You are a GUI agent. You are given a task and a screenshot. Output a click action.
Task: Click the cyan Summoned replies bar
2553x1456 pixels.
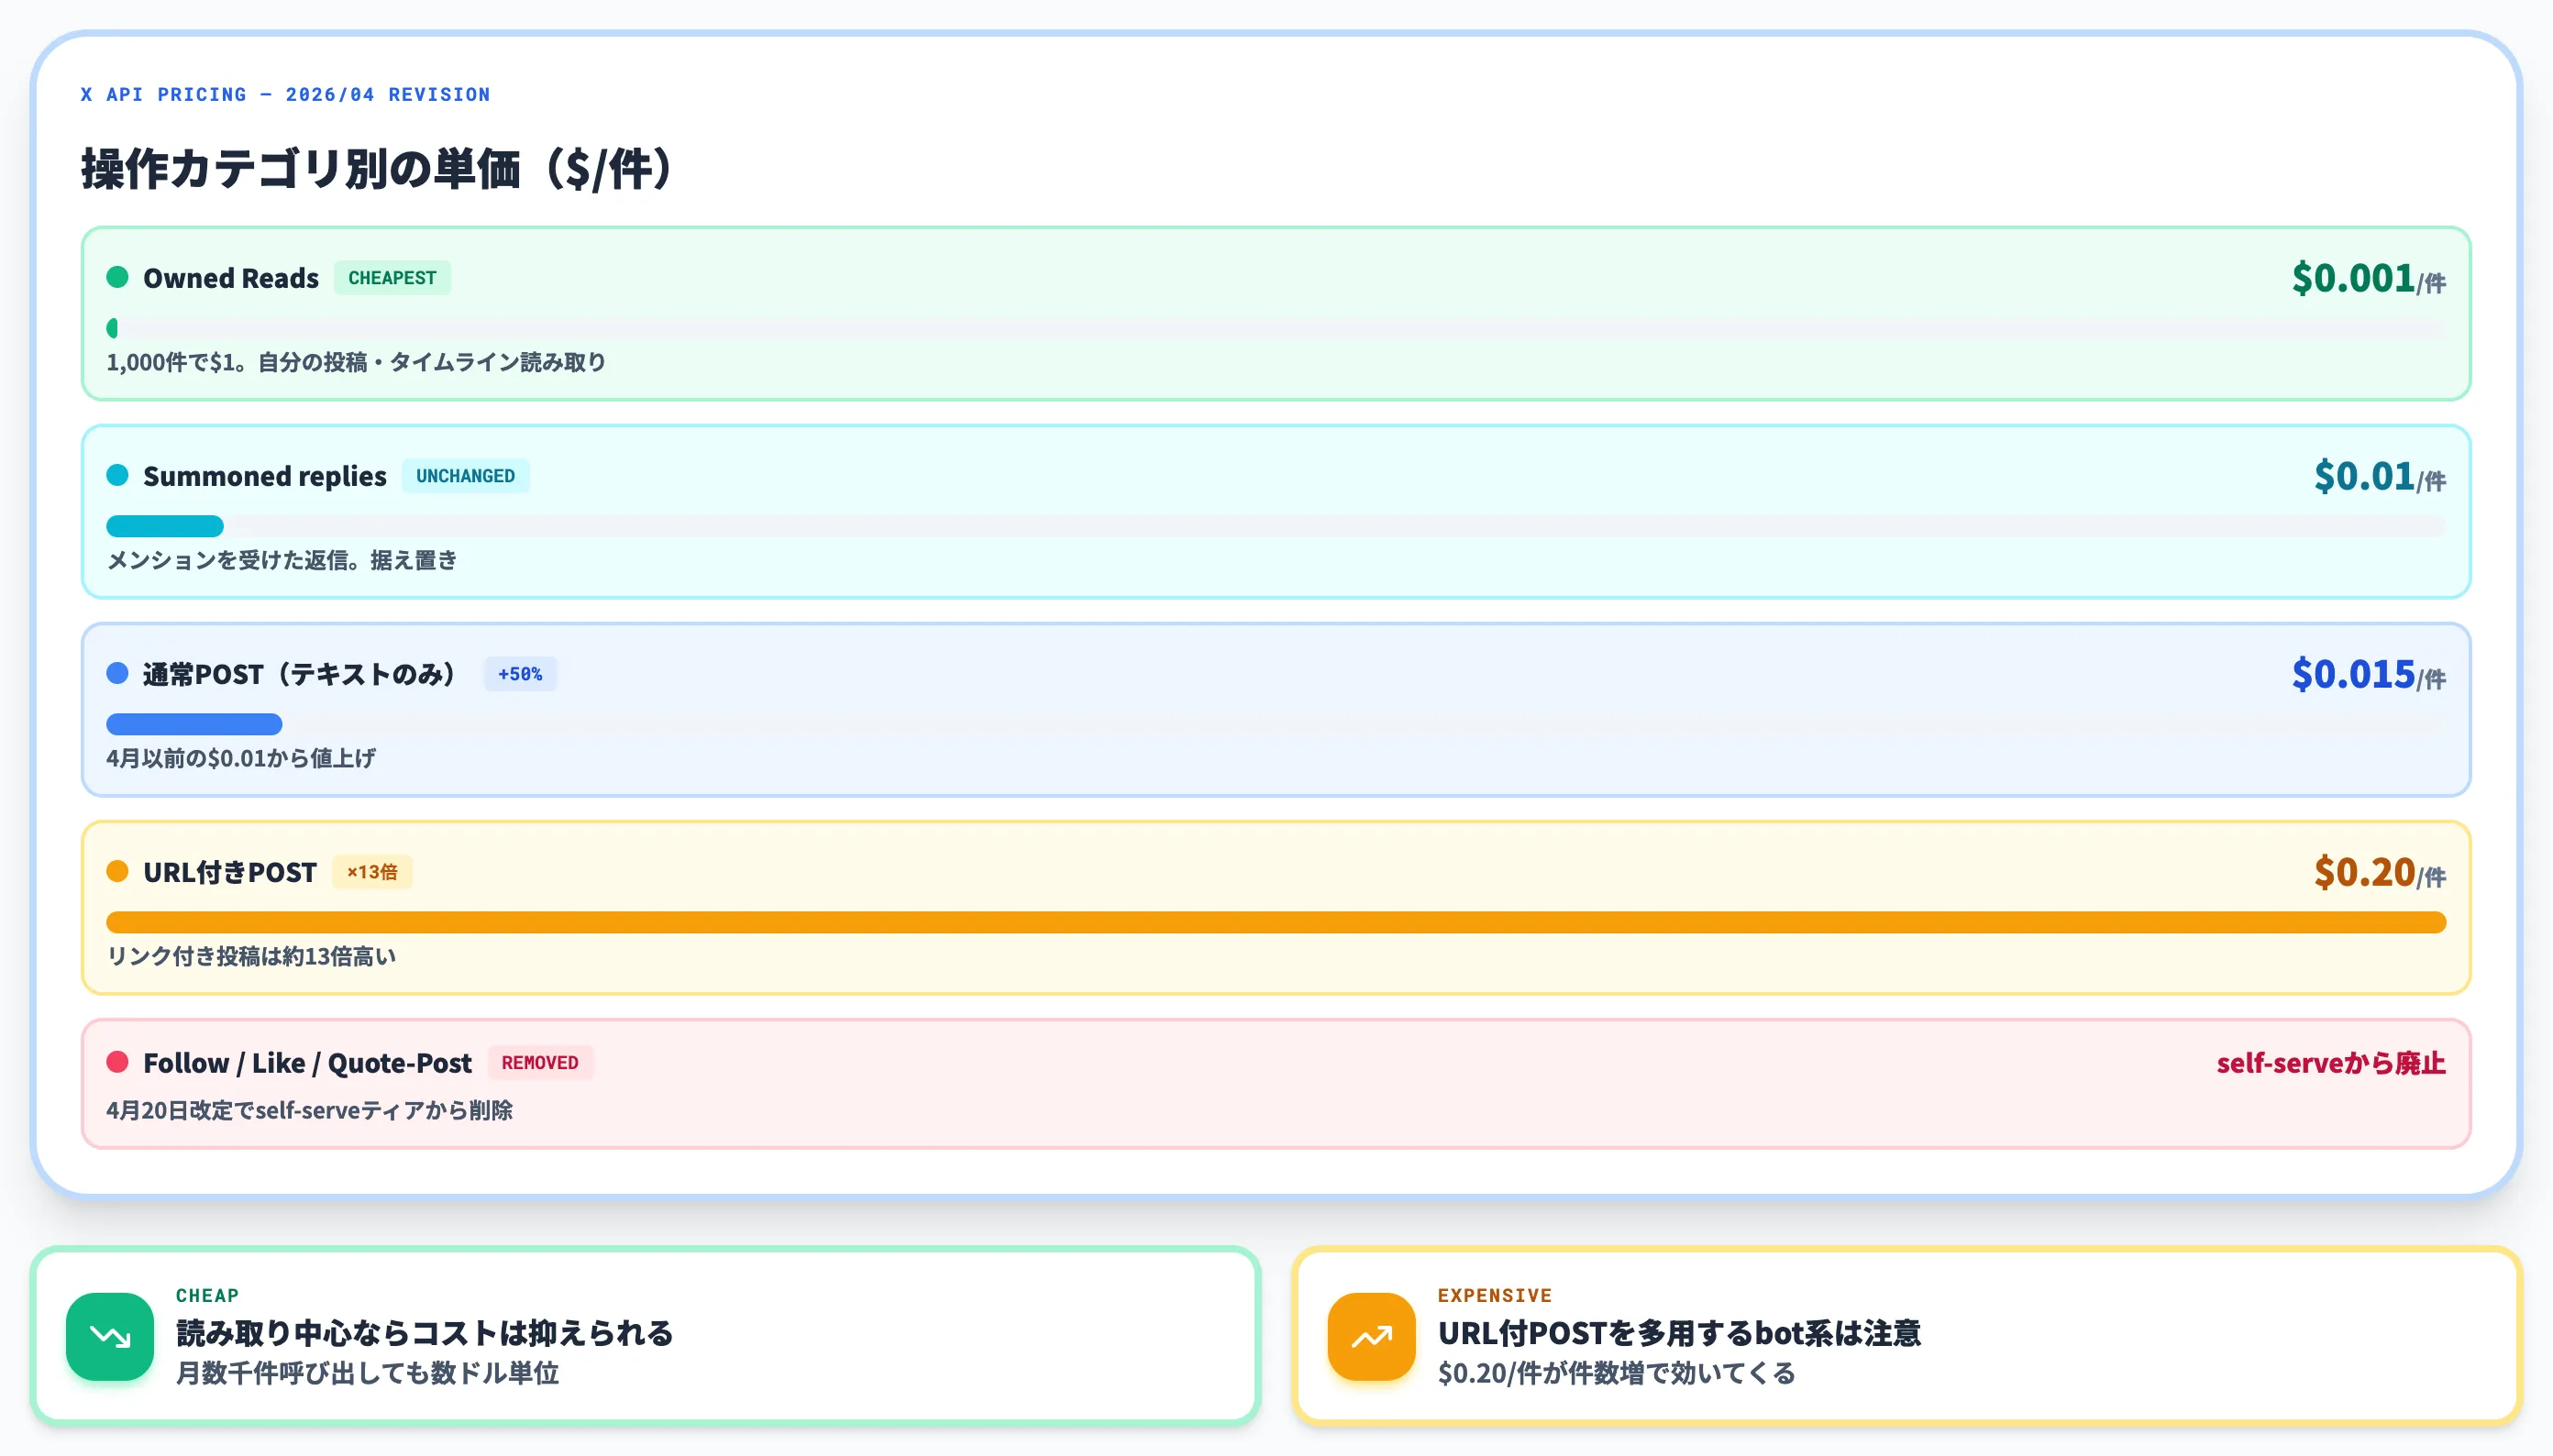(165, 526)
